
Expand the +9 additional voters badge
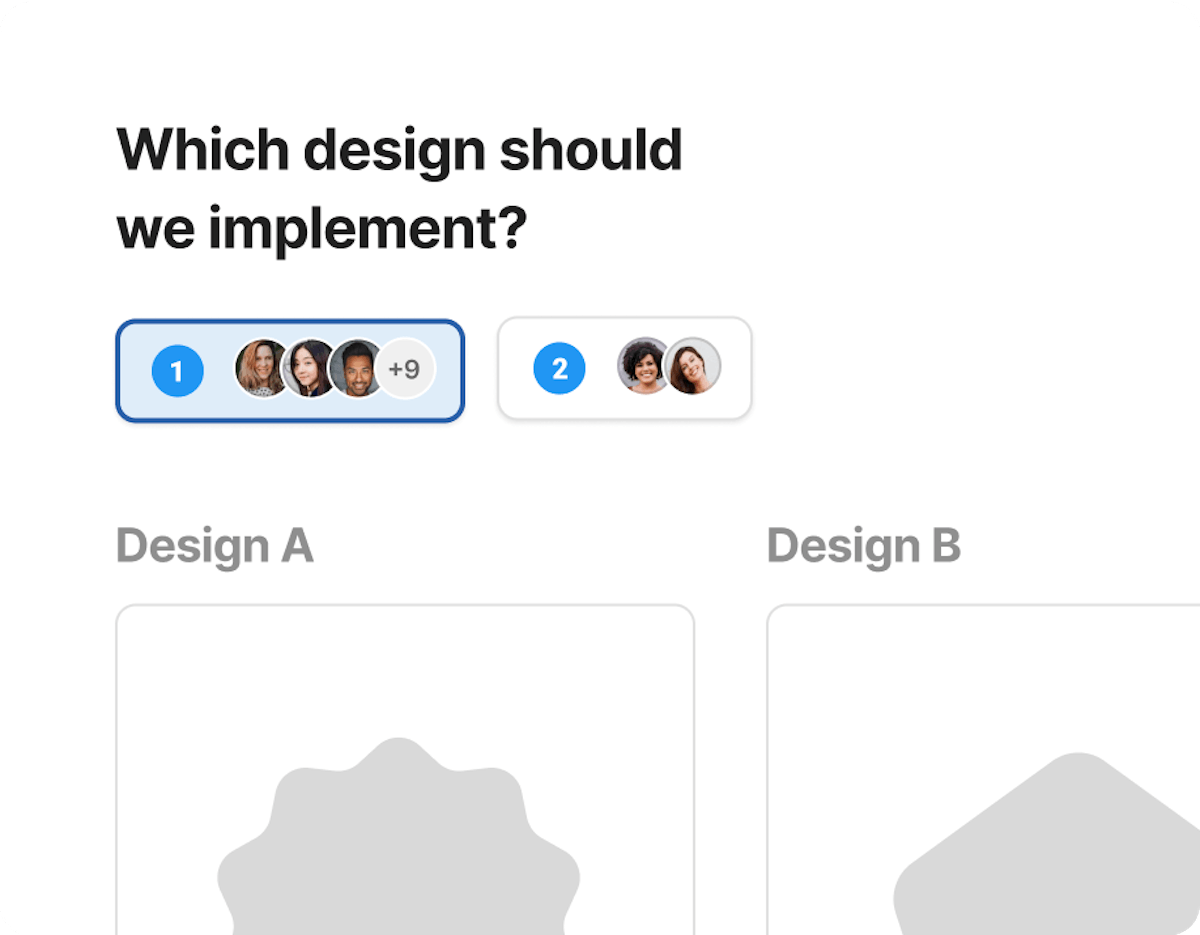tap(406, 369)
